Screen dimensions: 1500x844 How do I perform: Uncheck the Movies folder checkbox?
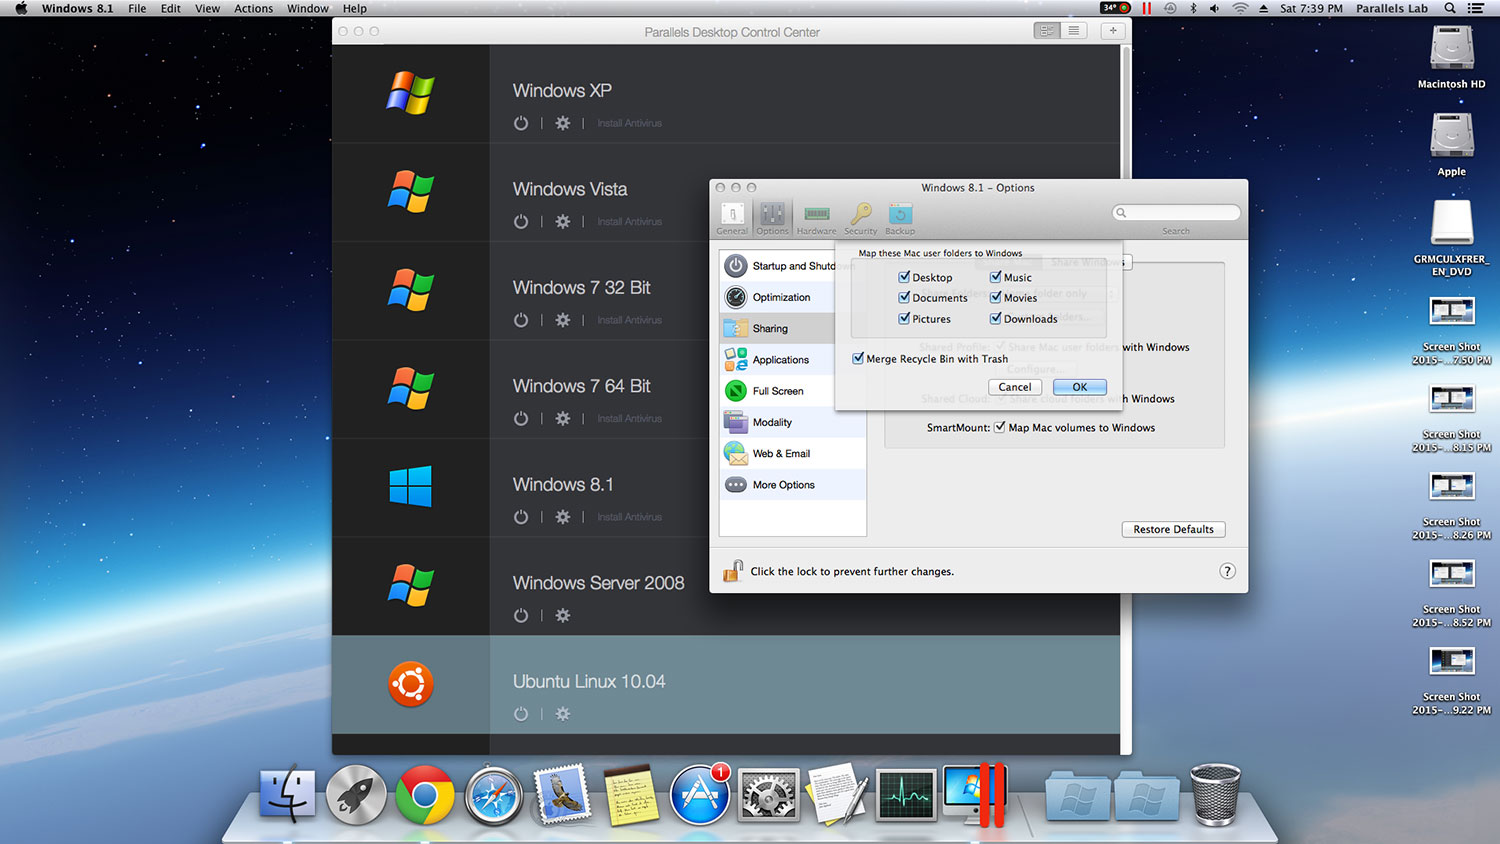point(996,297)
